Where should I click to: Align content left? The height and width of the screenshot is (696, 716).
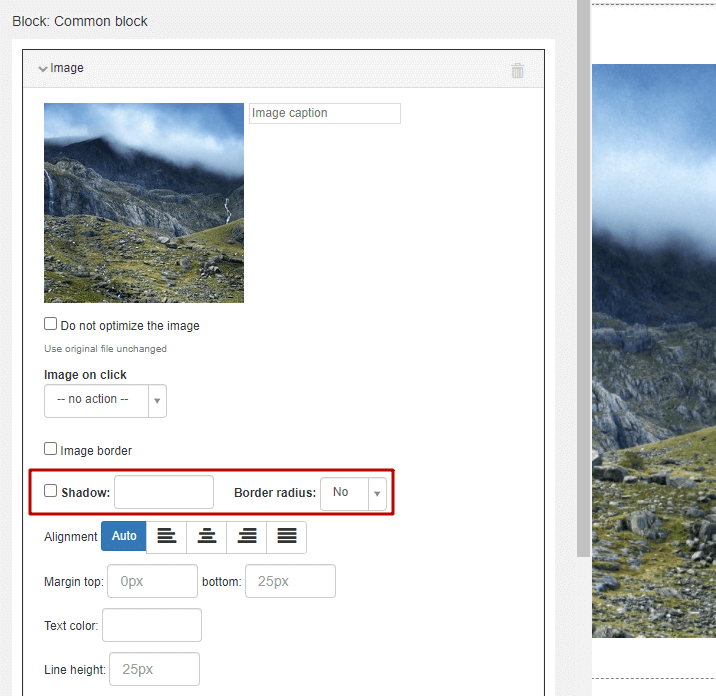point(167,537)
